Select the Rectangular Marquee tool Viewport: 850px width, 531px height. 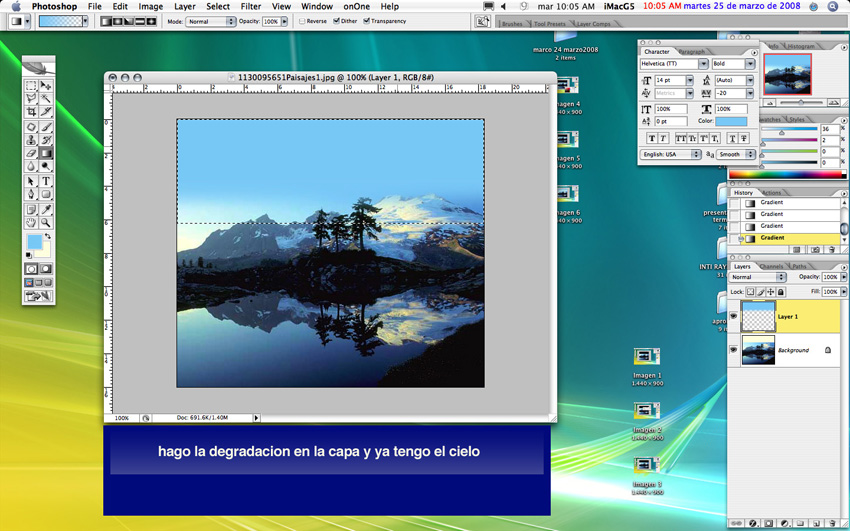[x=32, y=86]
